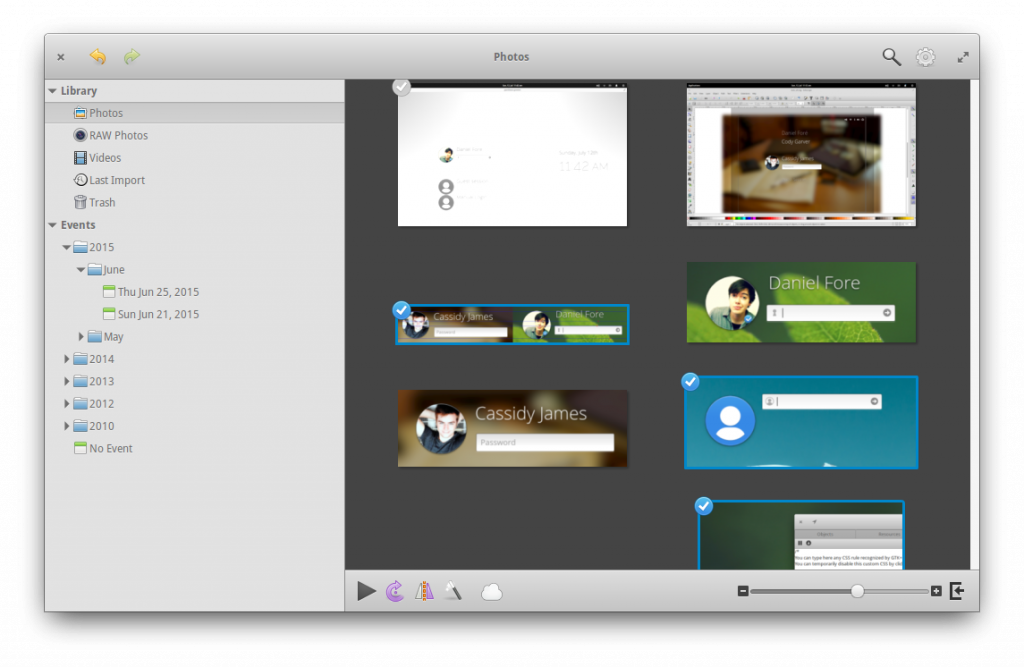Click the enhance magic wand icon
Viewport: 1024px width, 667px height.
[x=454, y=591]
